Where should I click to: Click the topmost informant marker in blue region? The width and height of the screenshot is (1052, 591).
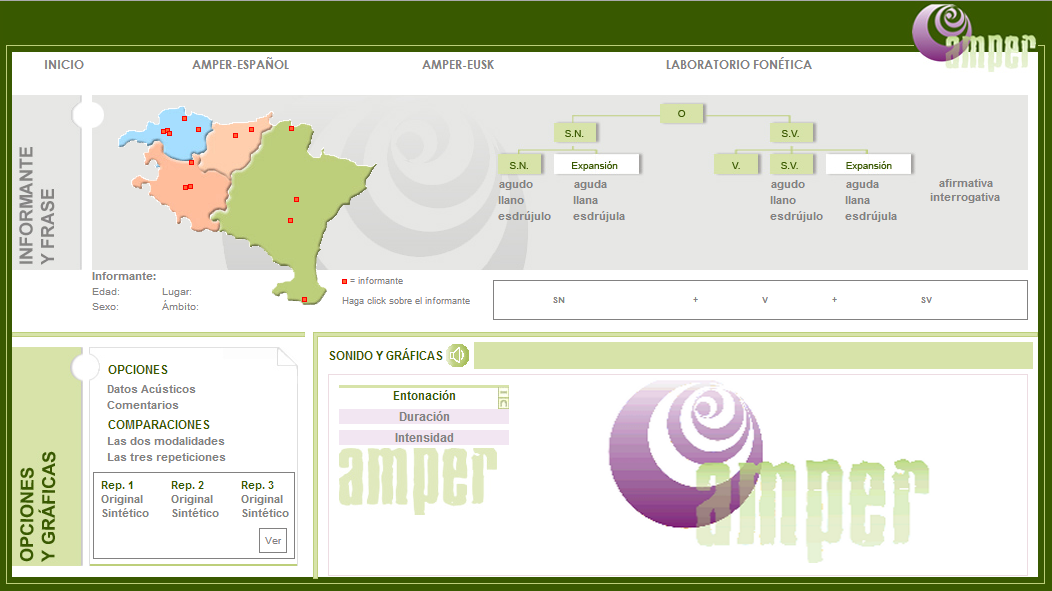184,118
